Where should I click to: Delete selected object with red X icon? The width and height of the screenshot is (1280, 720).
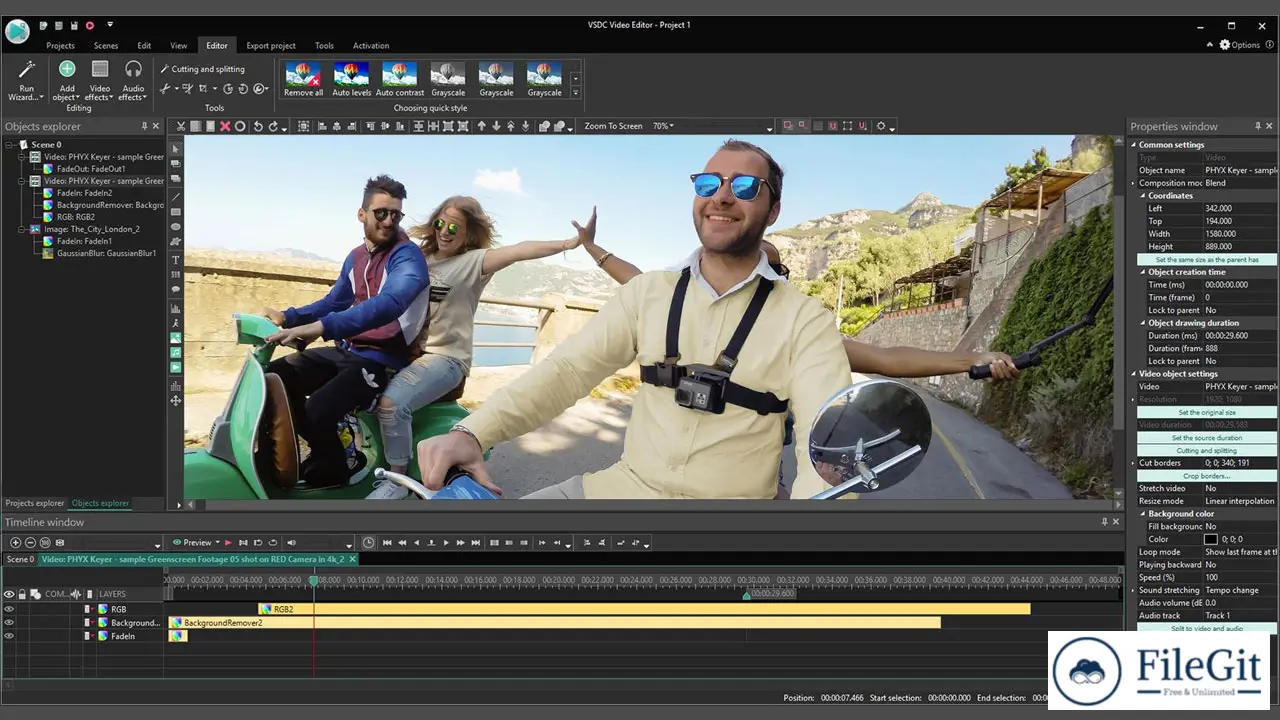click(225, 126)
